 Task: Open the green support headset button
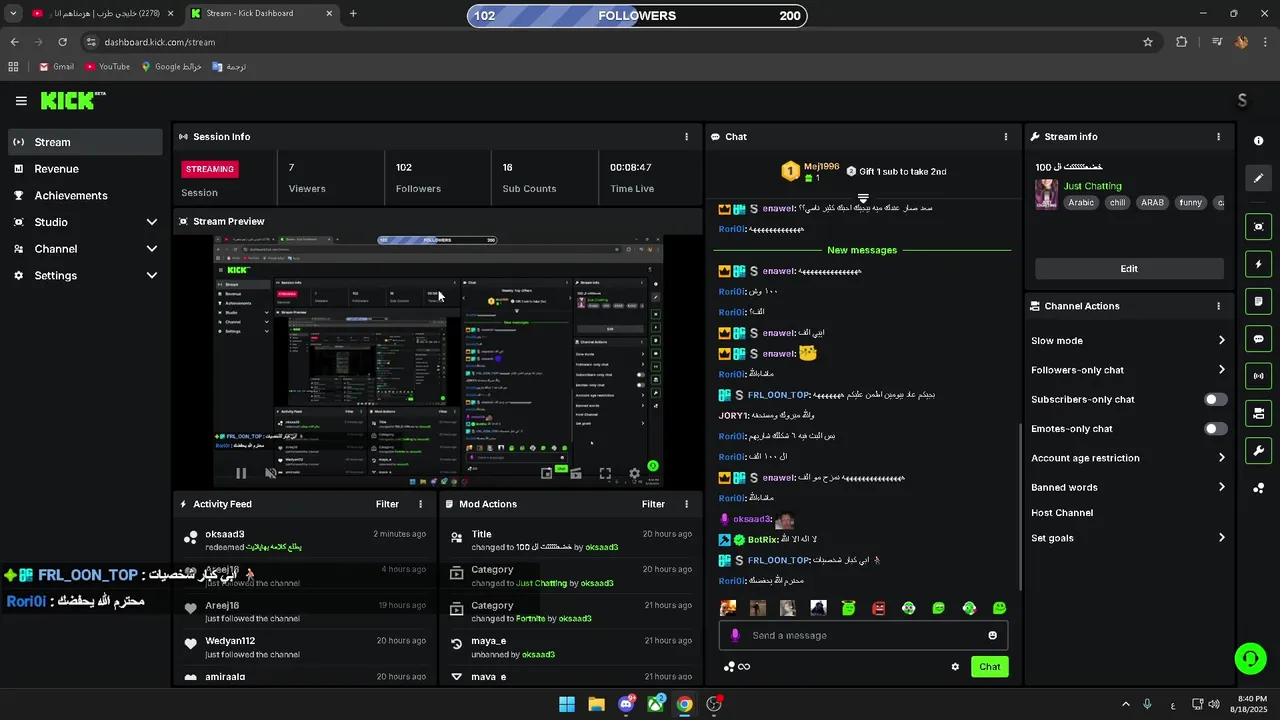[x=1250, y=658]
